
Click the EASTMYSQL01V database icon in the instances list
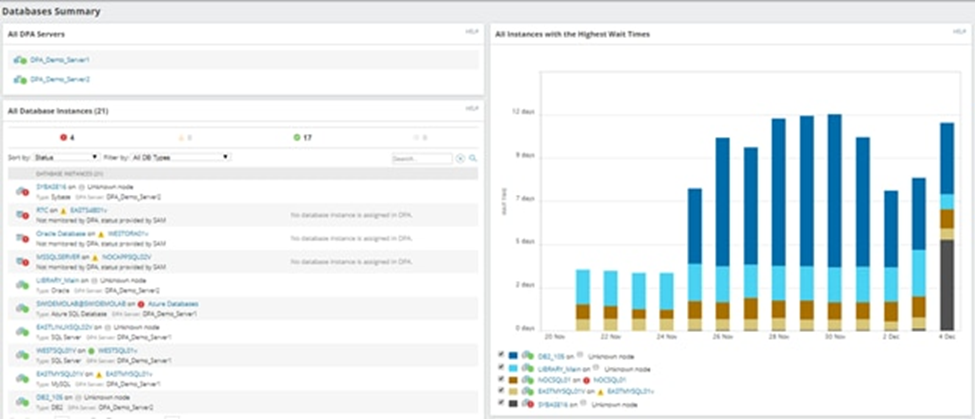22,378
